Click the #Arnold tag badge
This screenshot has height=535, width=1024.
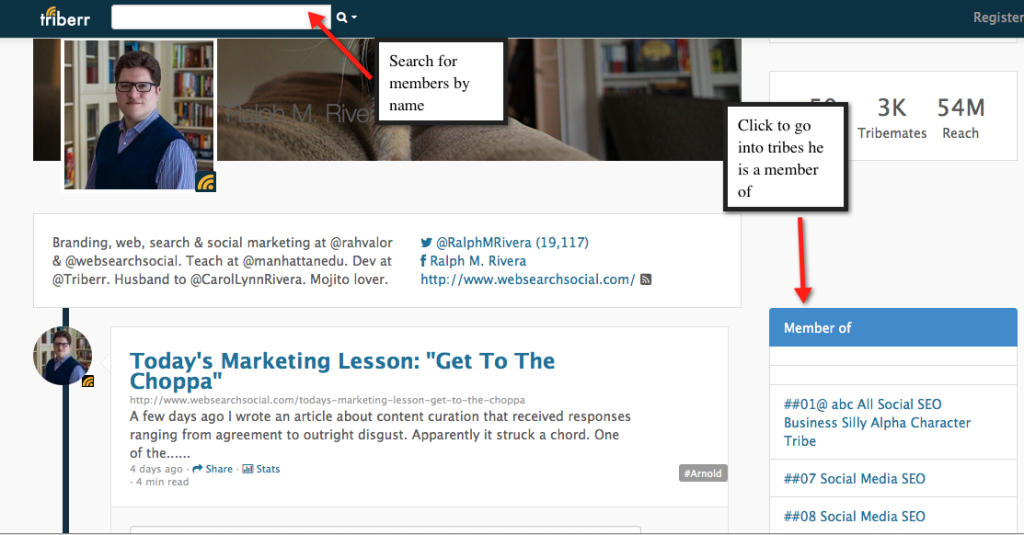[703, 474]
